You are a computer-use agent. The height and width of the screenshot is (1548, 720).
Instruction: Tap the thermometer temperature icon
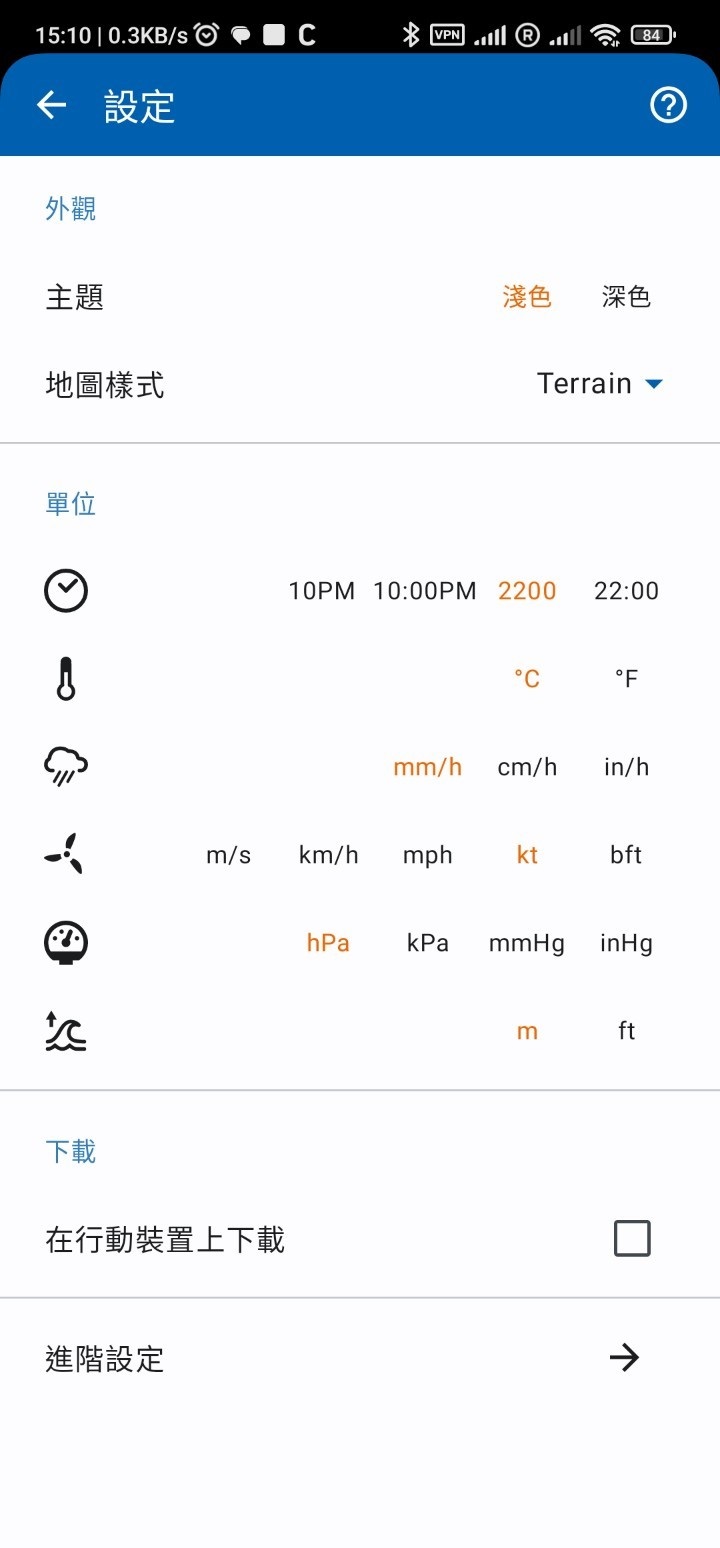[x=66, y=679]
